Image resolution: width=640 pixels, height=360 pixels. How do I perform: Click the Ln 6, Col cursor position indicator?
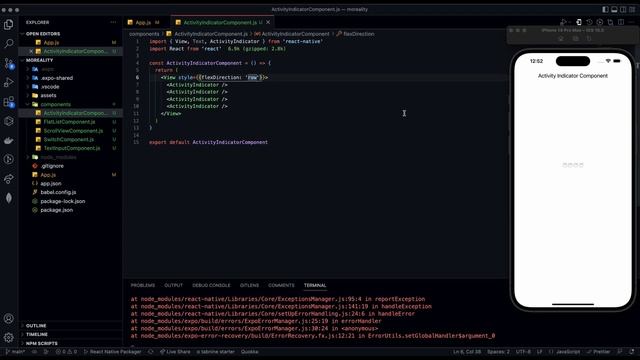point(467,352)
